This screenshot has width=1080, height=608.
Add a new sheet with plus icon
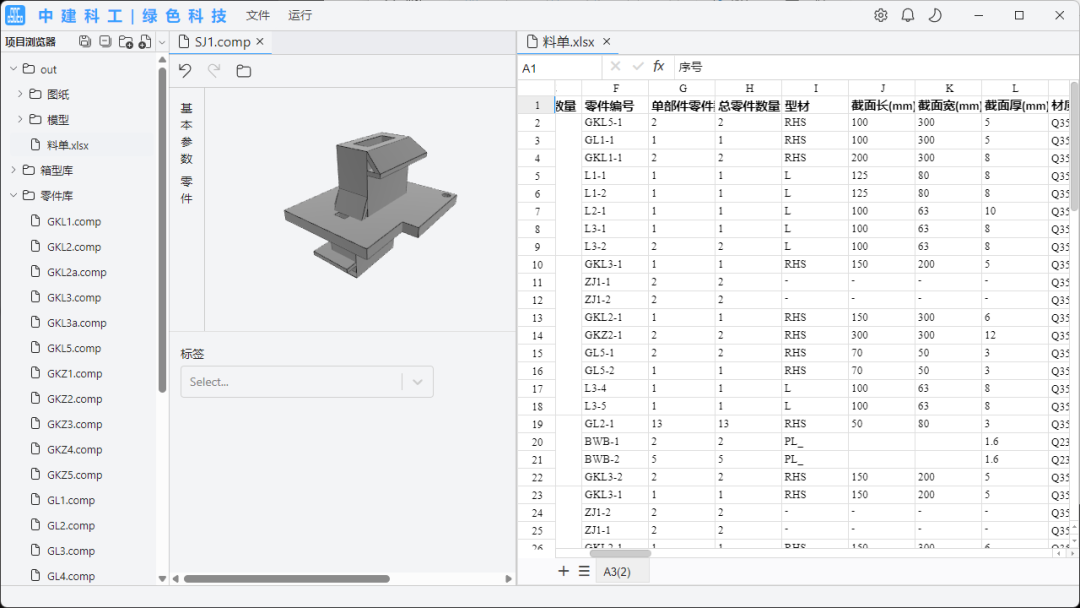[563, 571]
